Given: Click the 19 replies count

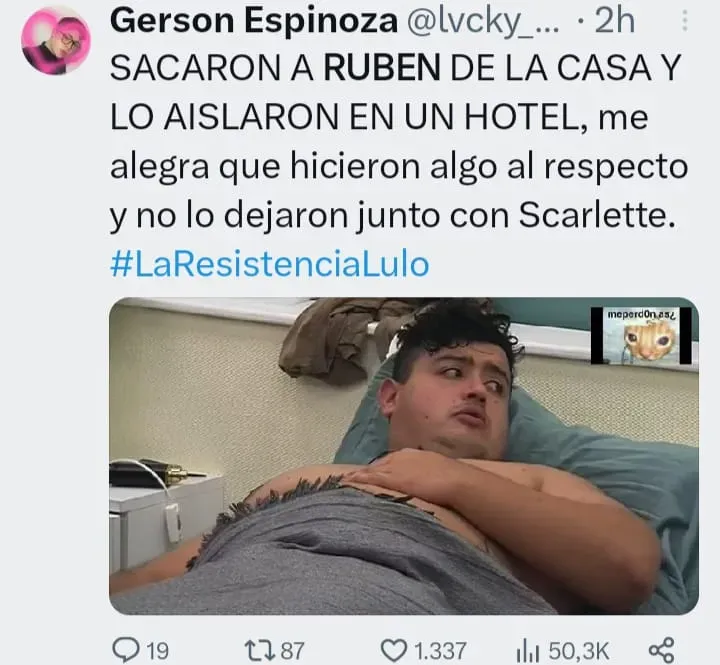Looking at the screenshot, I should click(158, 651).
